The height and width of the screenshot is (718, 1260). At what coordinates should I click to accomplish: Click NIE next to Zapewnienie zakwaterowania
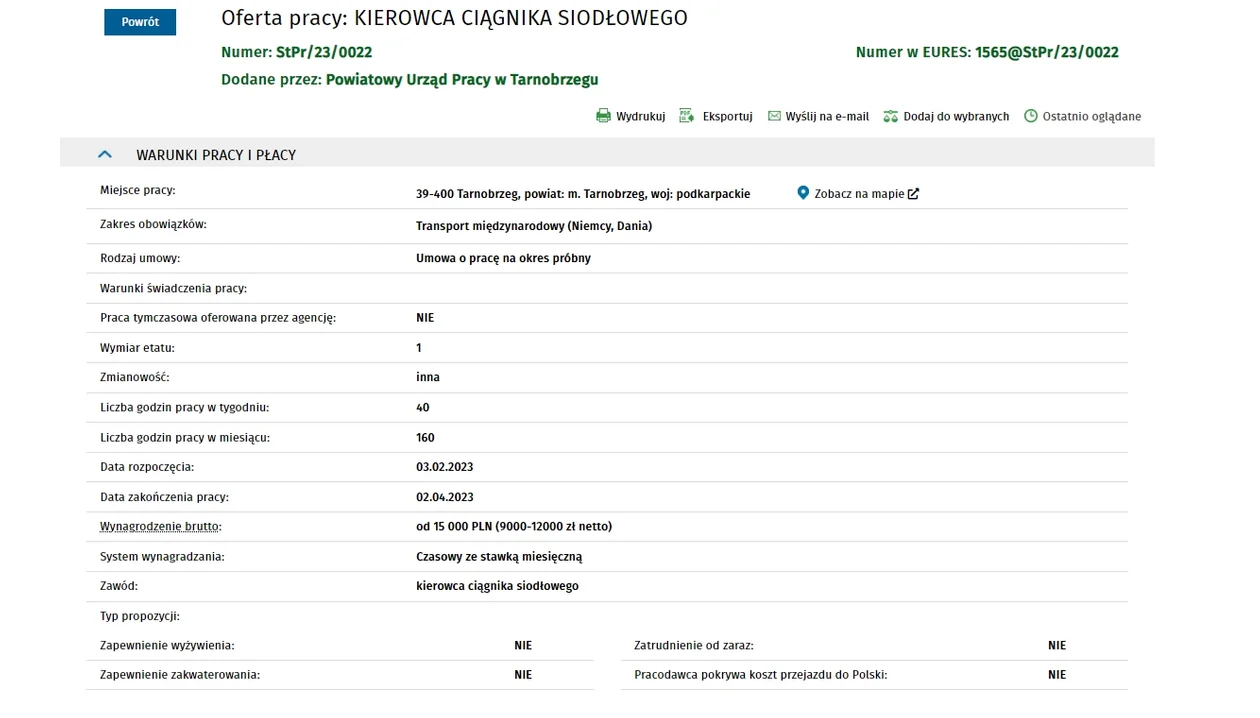pos(523,675)
